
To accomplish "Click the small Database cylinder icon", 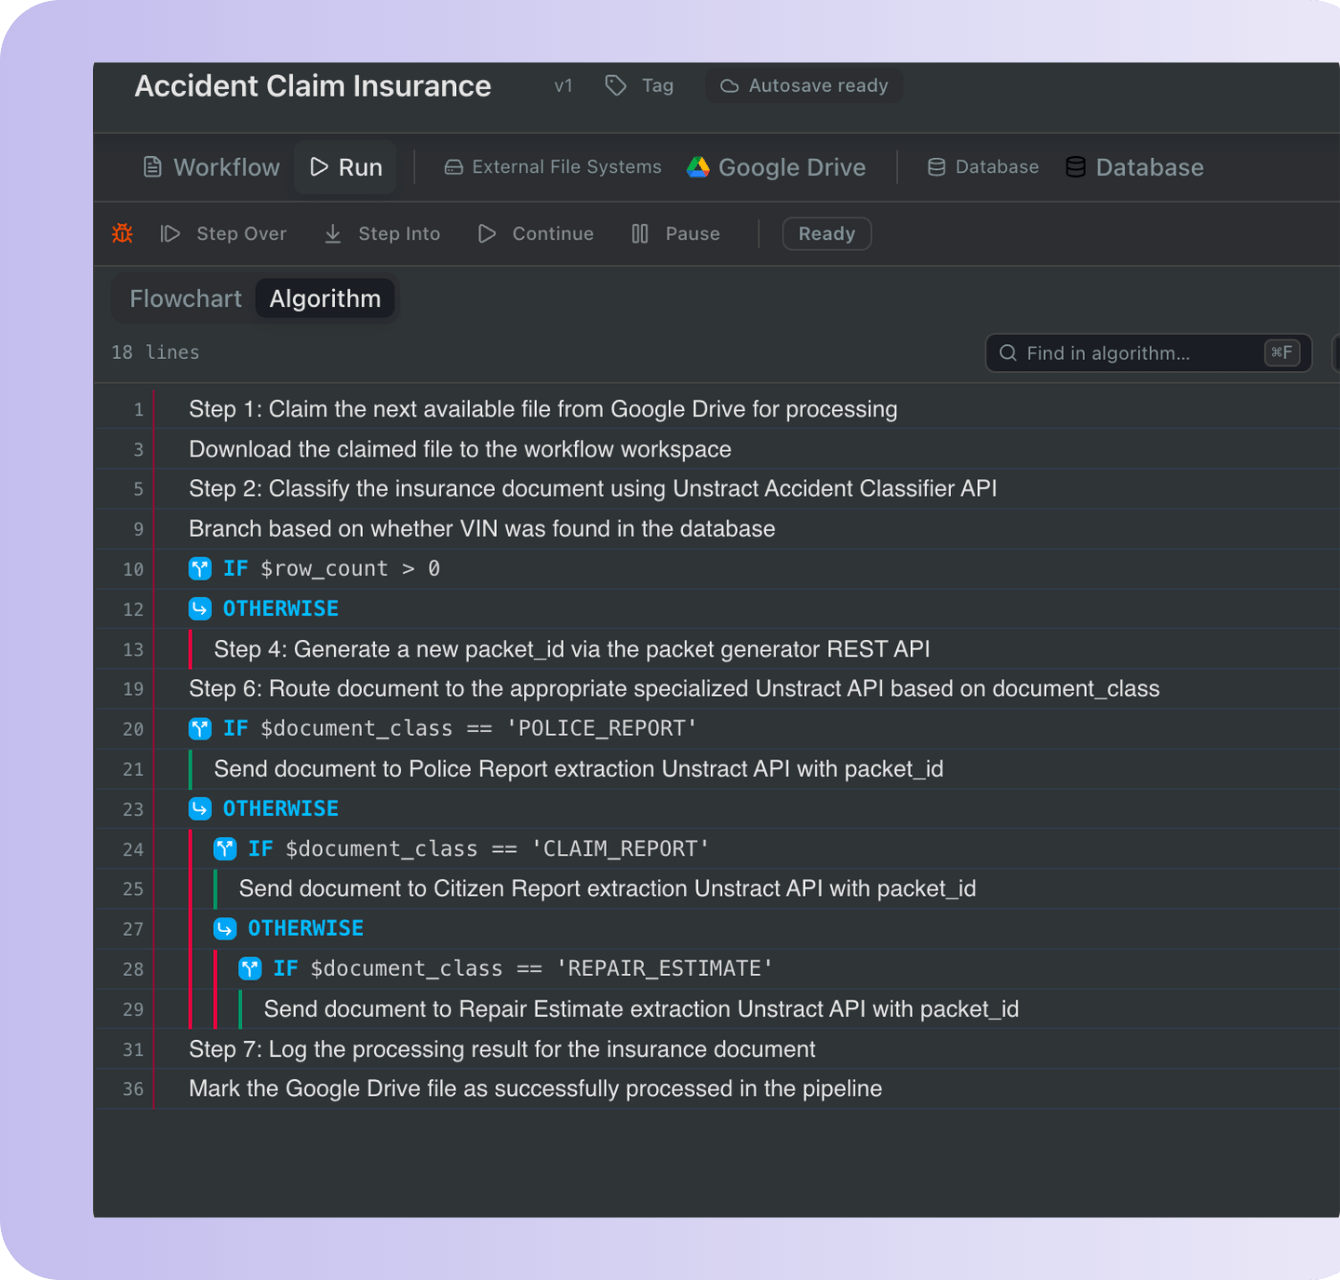I will [936, 167].
